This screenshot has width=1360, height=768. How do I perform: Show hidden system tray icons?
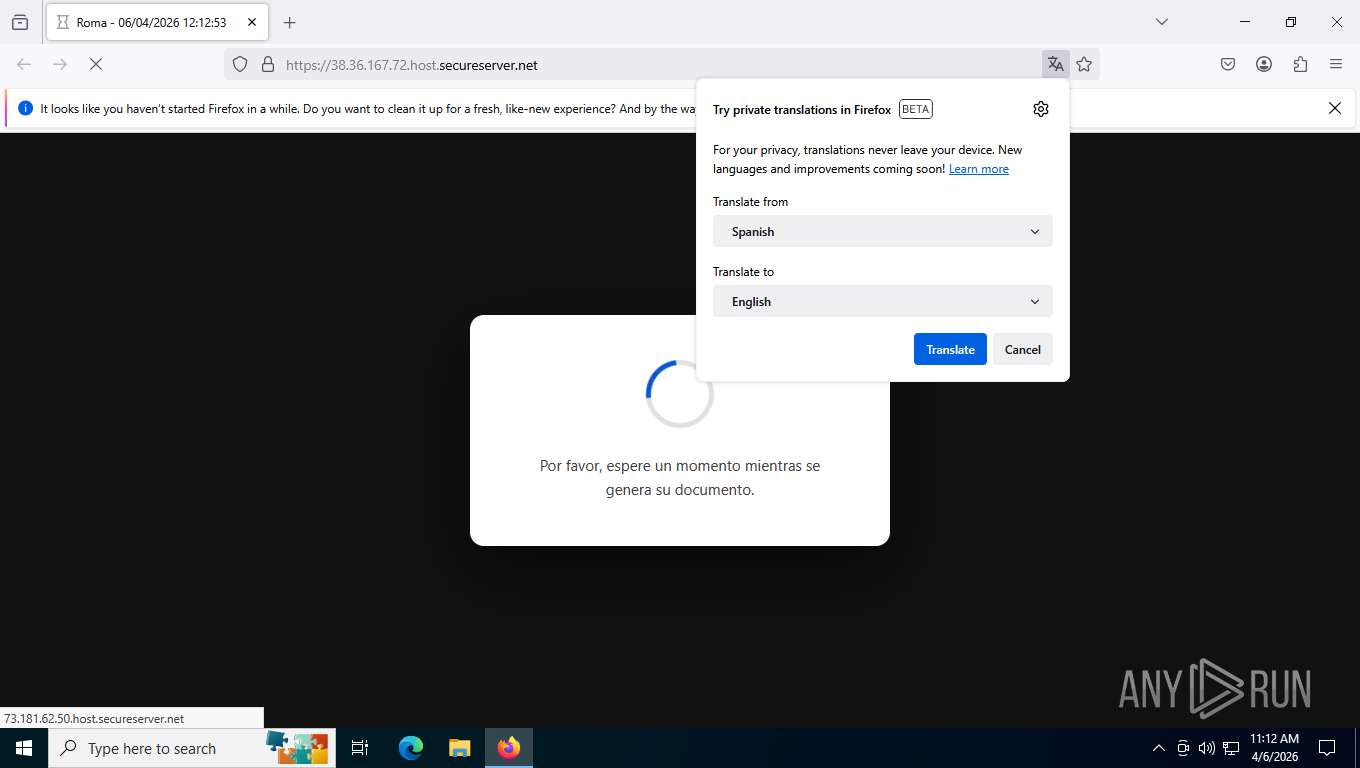pos(1159,748)
